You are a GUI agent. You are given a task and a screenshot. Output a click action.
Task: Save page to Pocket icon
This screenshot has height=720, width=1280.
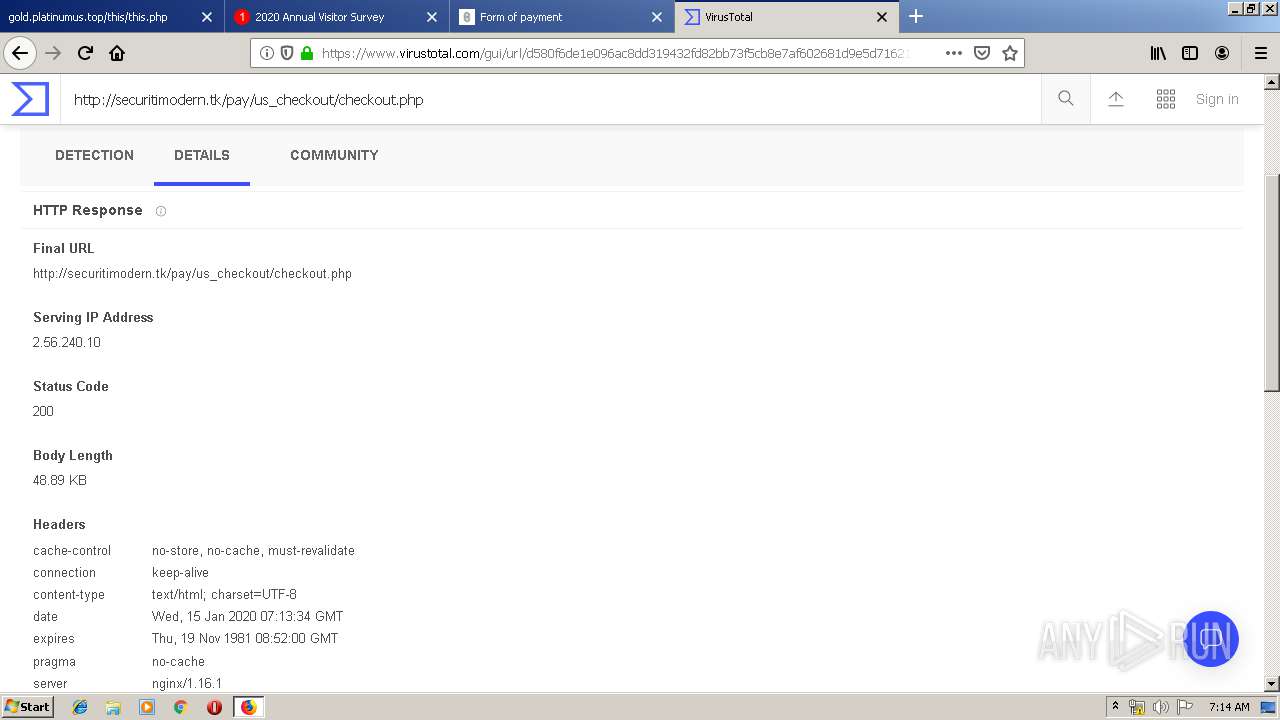coord(982,53)
